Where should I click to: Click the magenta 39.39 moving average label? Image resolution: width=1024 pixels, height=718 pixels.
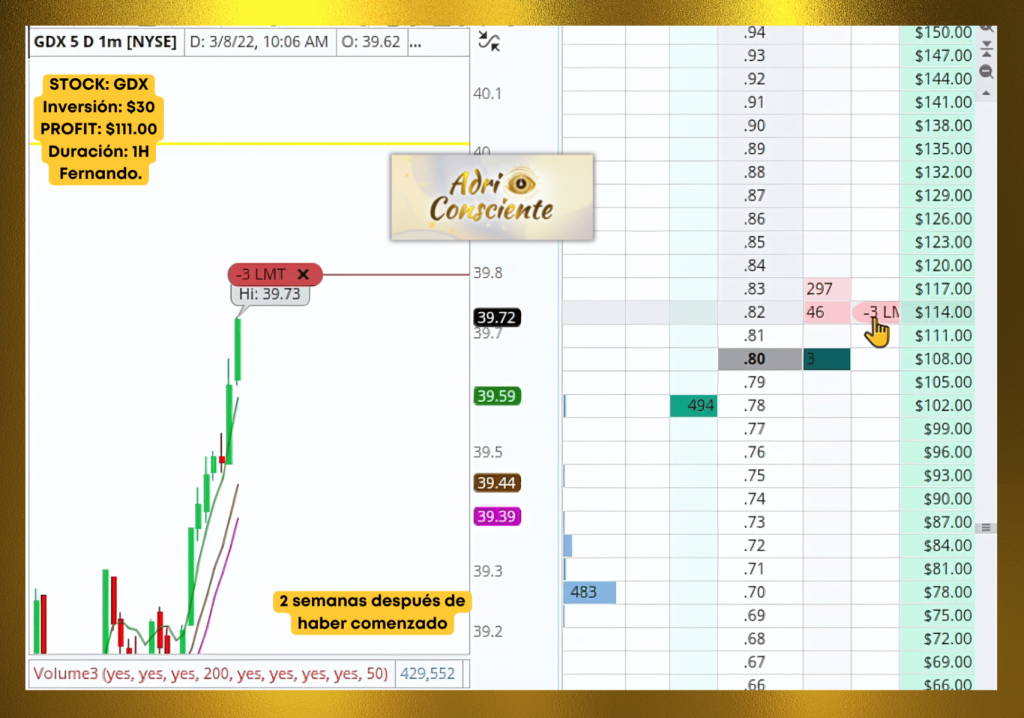tap(496, 516)
